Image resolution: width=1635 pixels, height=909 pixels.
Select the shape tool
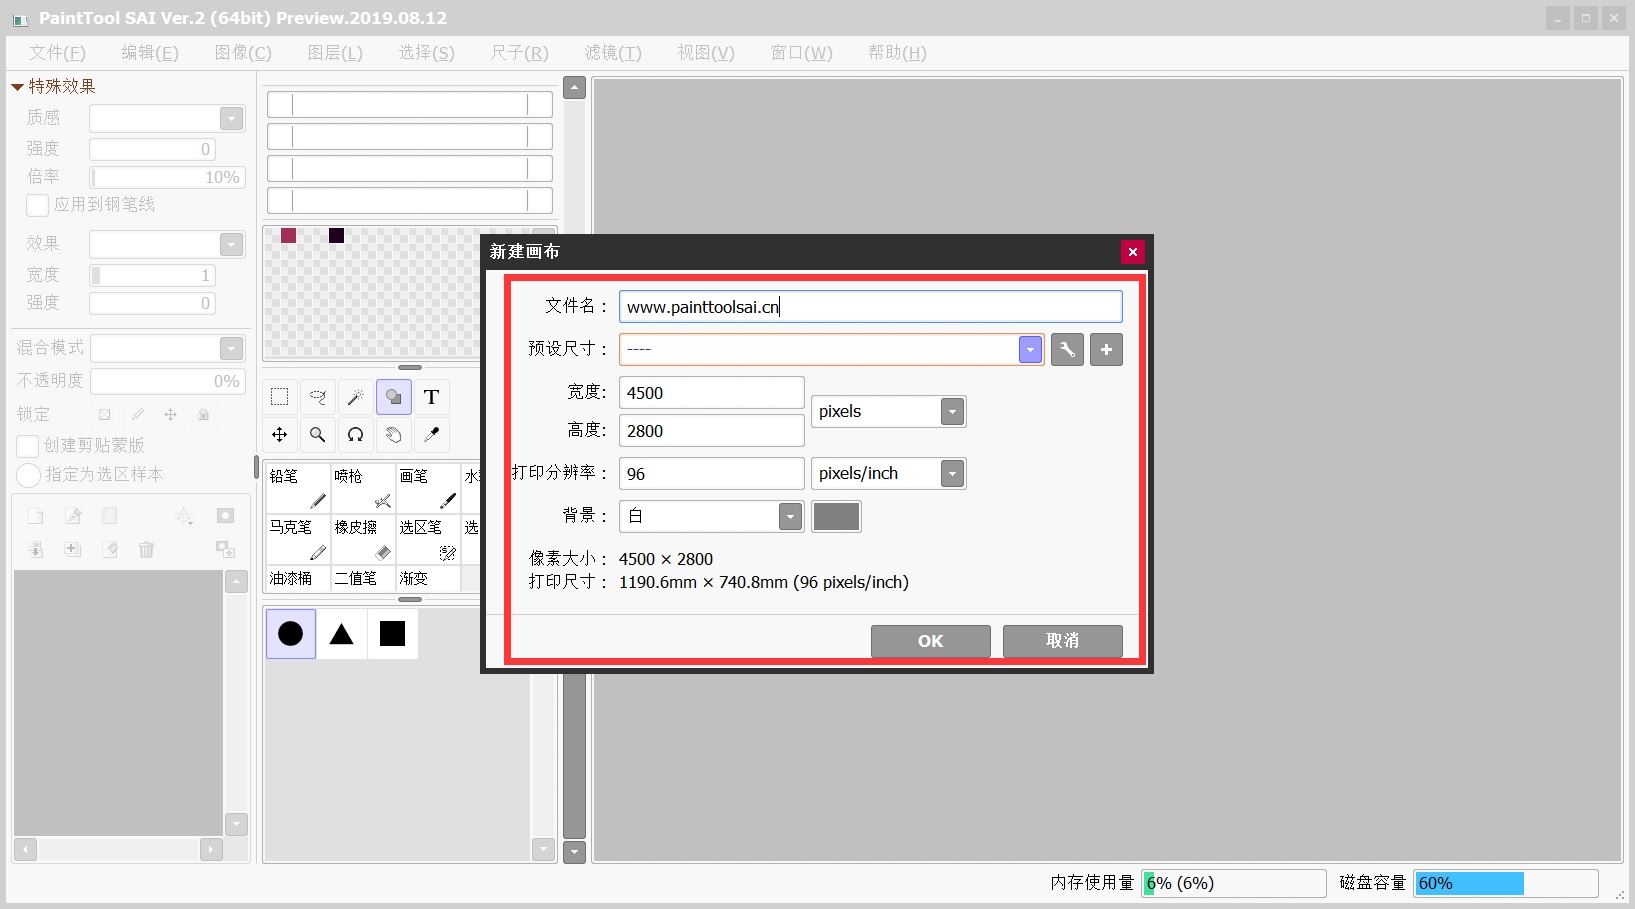click(394, 397)
